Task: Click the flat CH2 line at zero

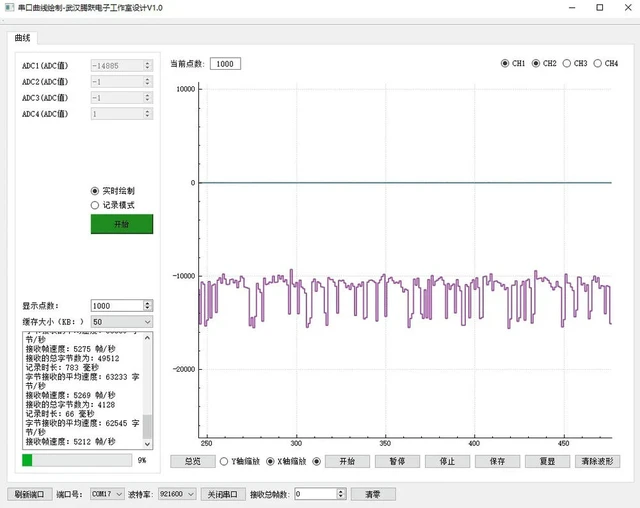Action: pos(405,183)
